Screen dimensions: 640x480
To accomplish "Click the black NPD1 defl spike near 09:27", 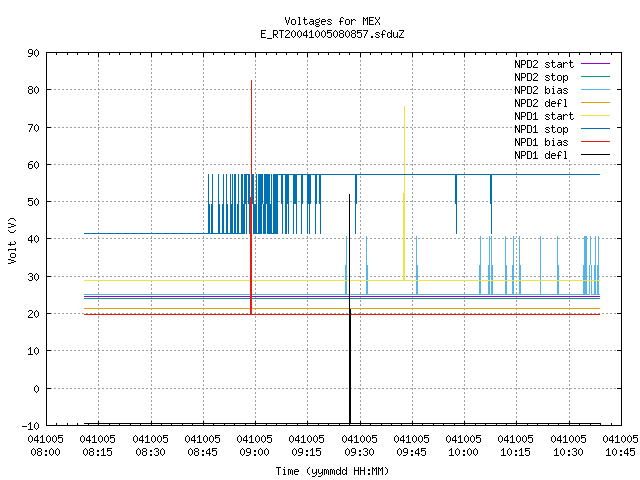I will pyautogui.click(x=350, y=310).
